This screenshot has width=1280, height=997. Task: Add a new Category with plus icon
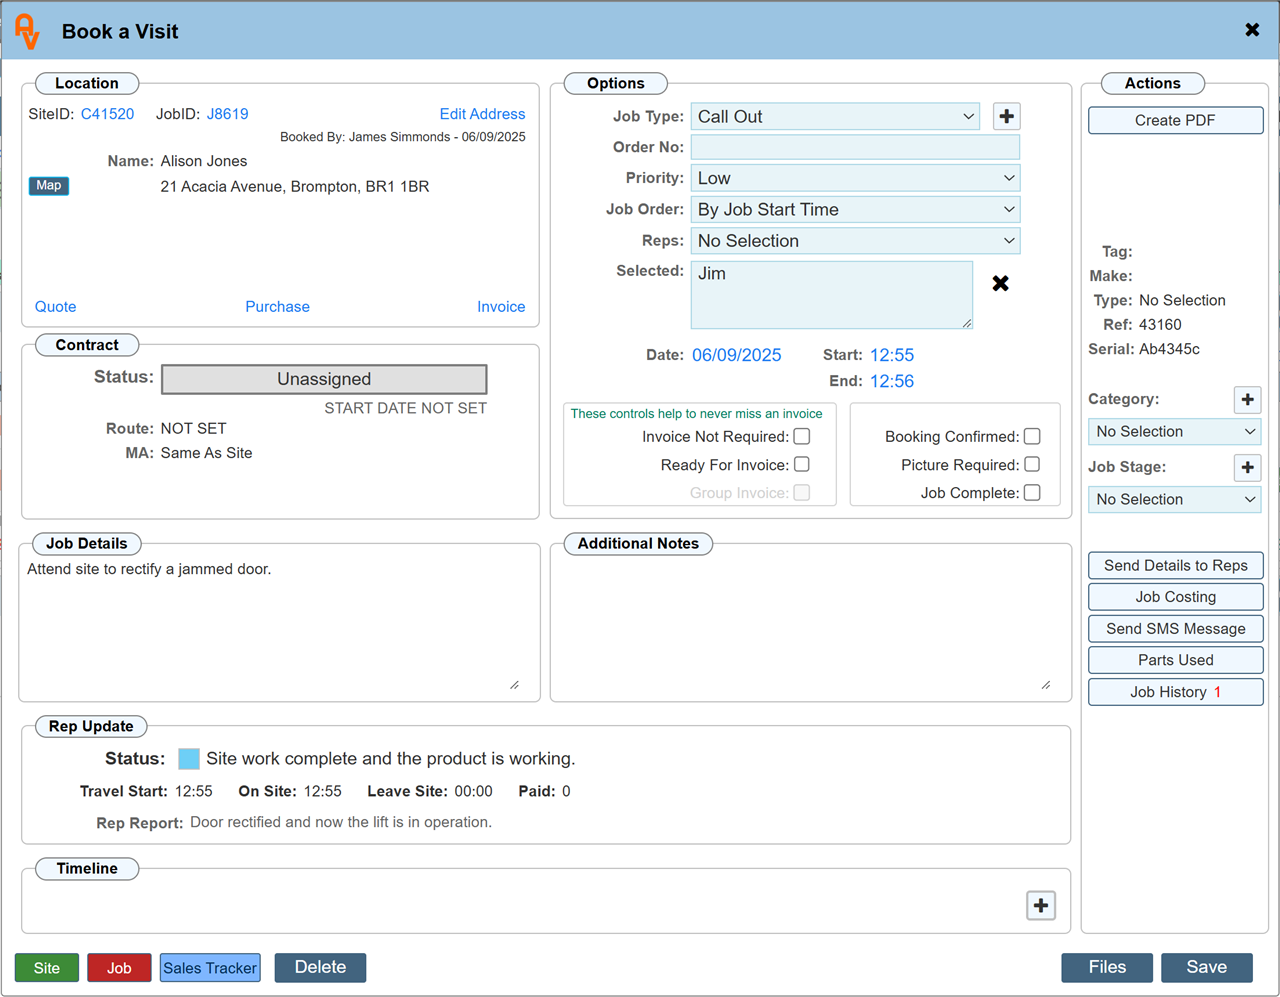pyautogui.click(x=1247, y=400)
